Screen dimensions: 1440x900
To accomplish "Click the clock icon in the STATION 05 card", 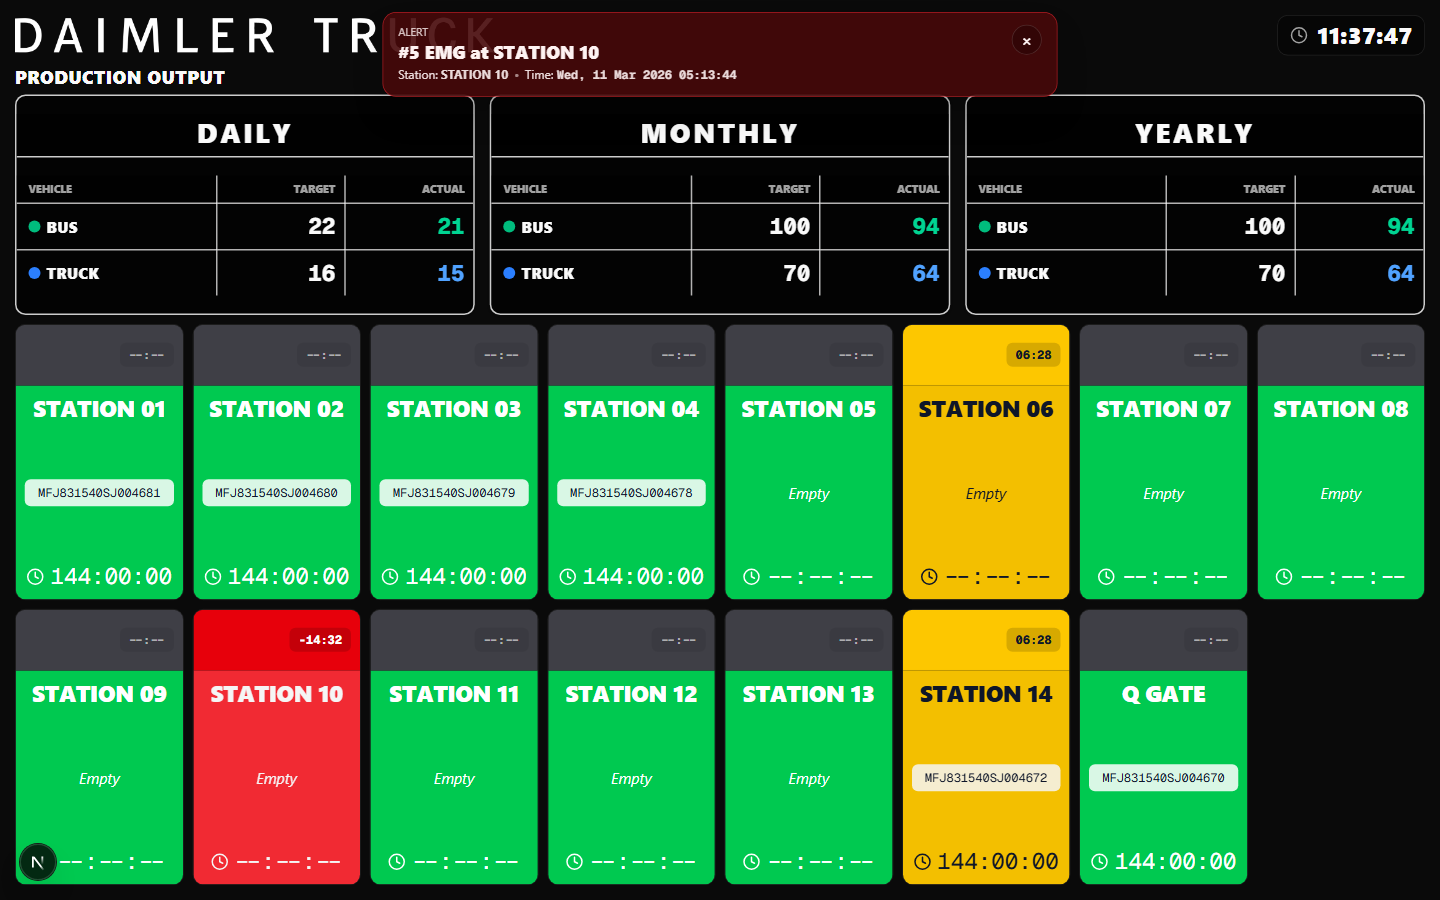I will point(752,577).
